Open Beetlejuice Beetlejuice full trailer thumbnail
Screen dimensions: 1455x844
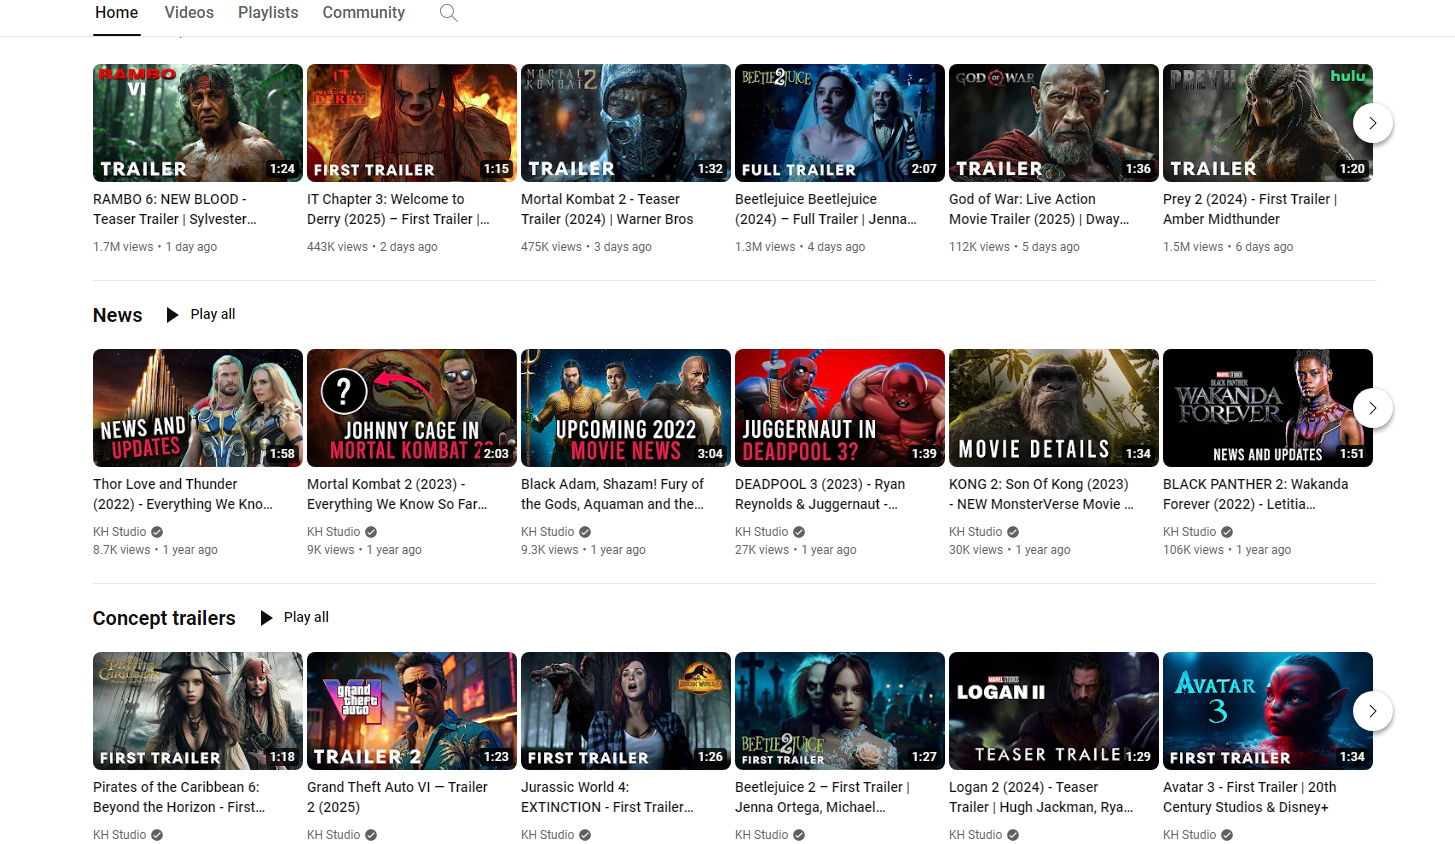(x=840, y=123)
